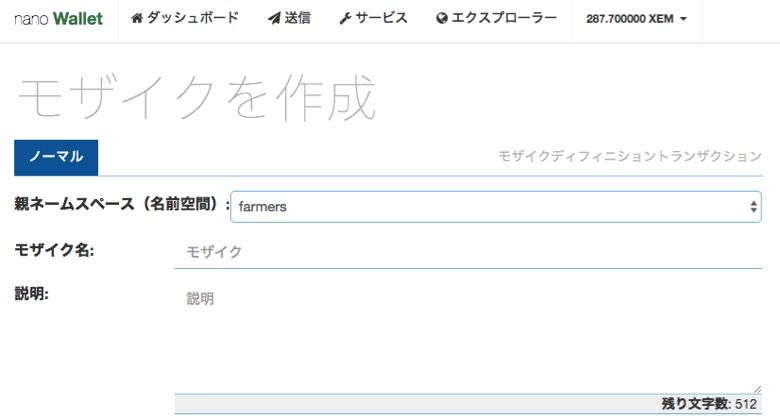Click the caret next to XEM balance

click(683, 20)
